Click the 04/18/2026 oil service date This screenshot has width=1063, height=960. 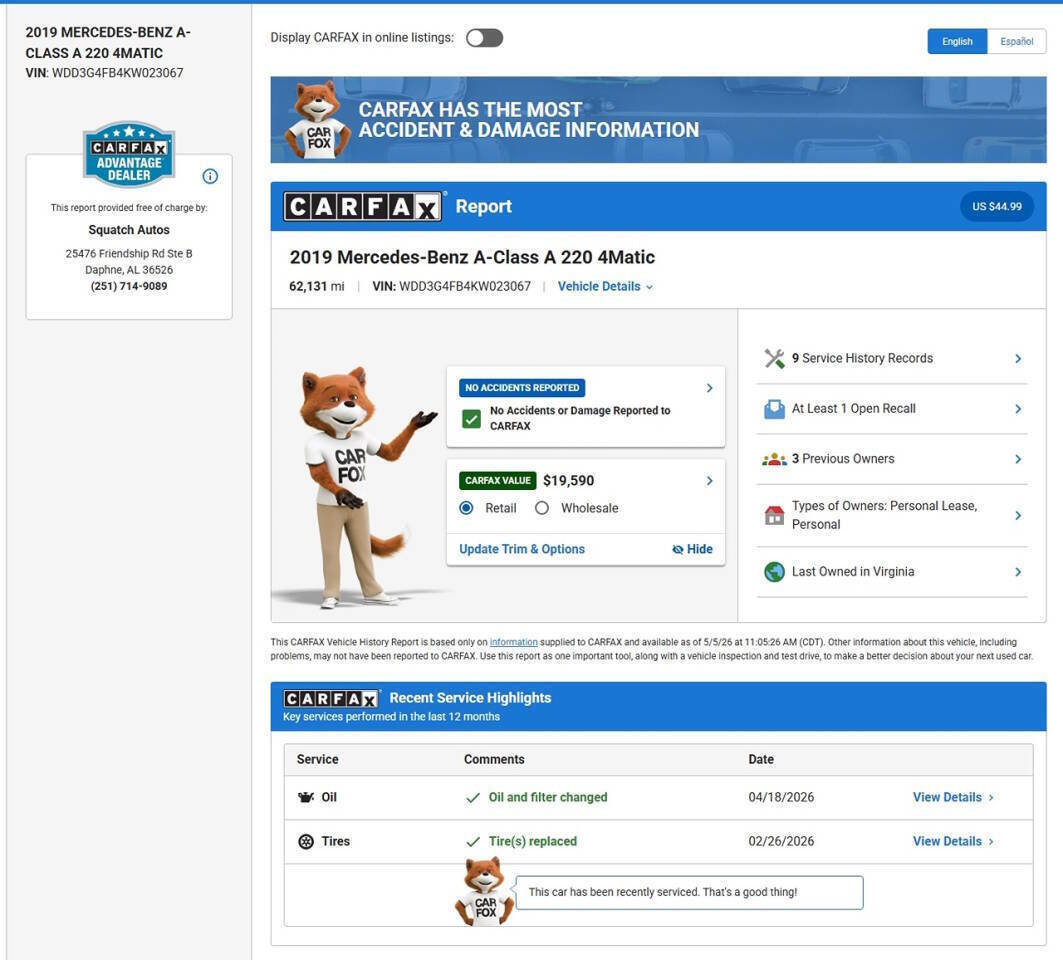tap(781, 797)
